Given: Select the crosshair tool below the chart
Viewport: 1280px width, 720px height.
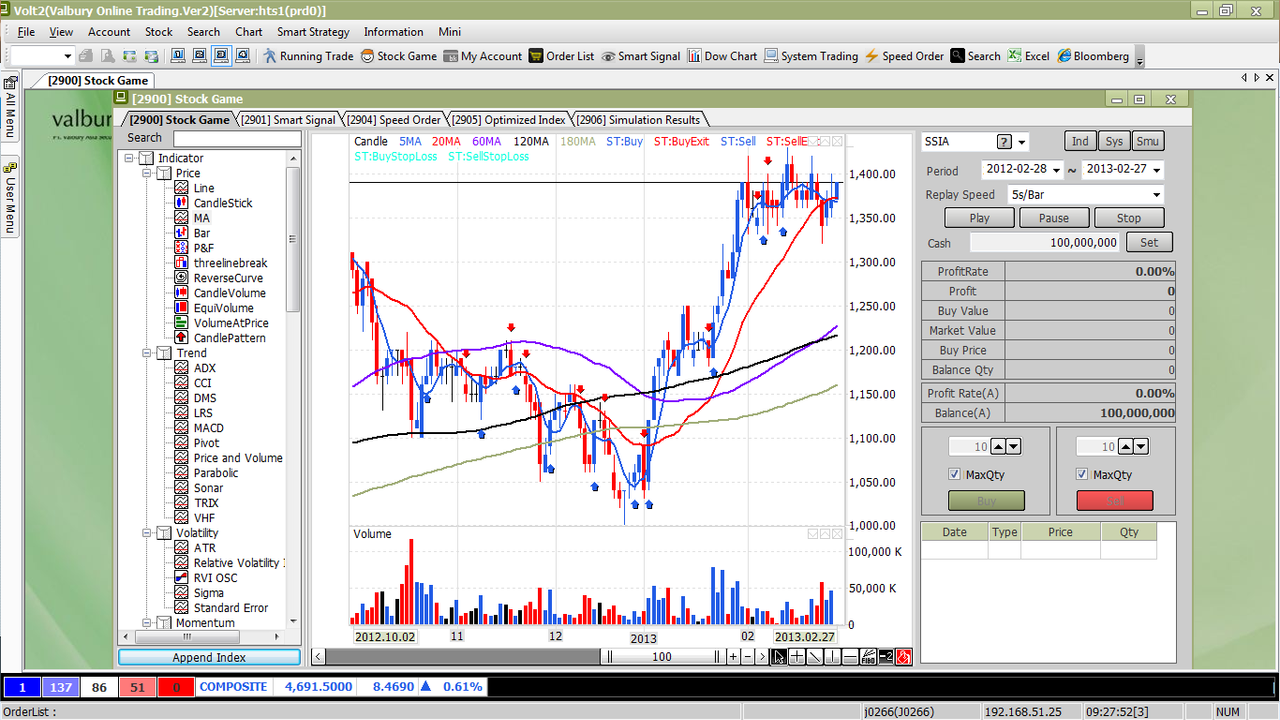Looking at the screenshot, I should (x=797, y=657).
